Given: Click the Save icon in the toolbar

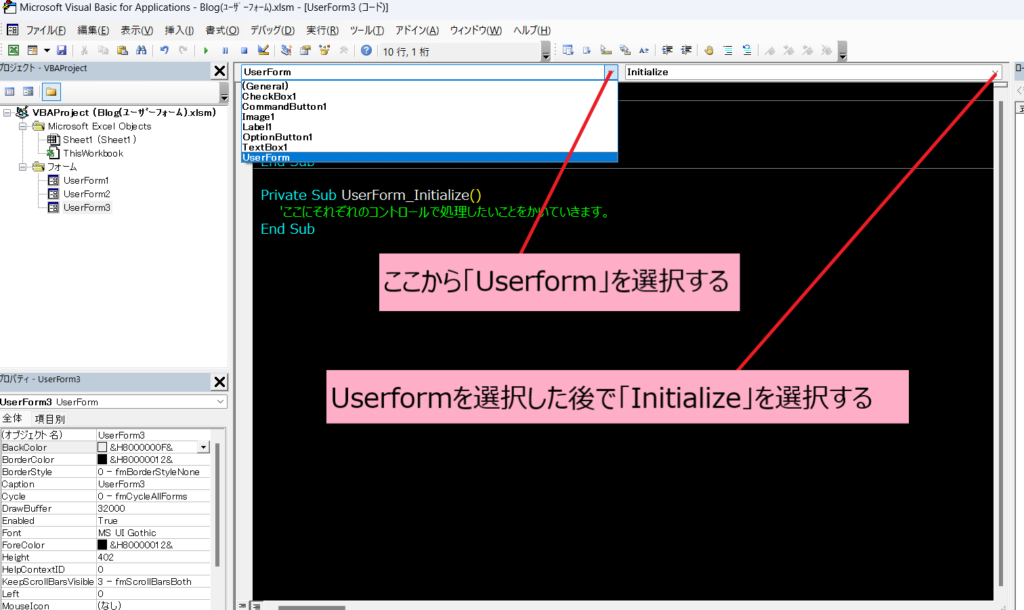Looking at the screenshot, I should (x=60, y=49).
